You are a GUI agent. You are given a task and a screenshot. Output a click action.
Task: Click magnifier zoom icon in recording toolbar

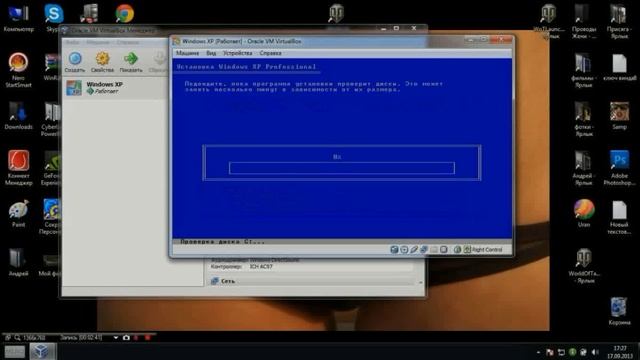coord(18,338)
